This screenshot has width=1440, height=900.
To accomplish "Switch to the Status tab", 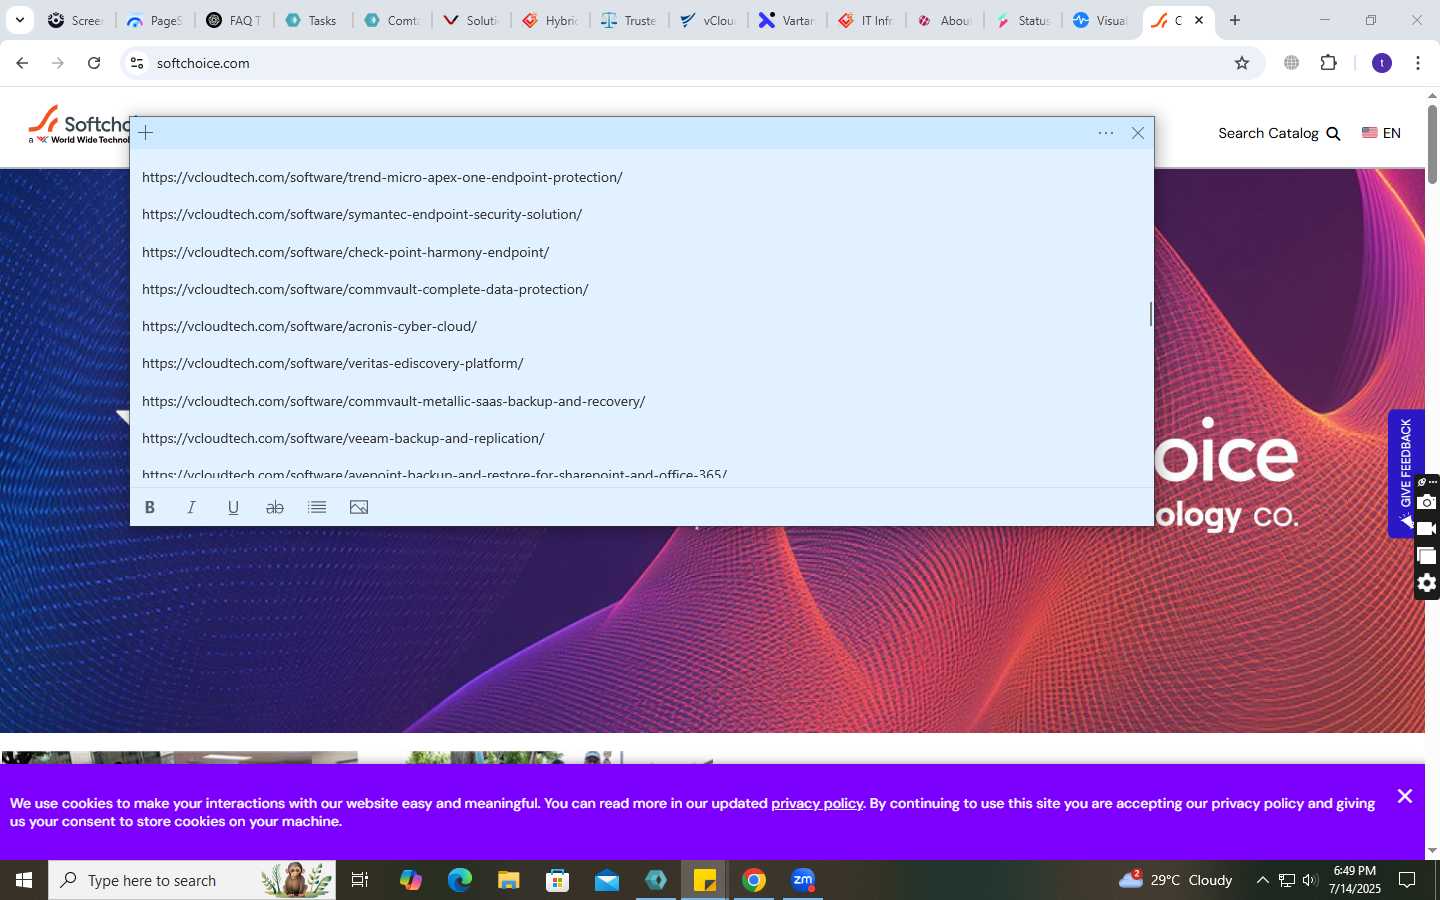I will (x=1024, y=20).
